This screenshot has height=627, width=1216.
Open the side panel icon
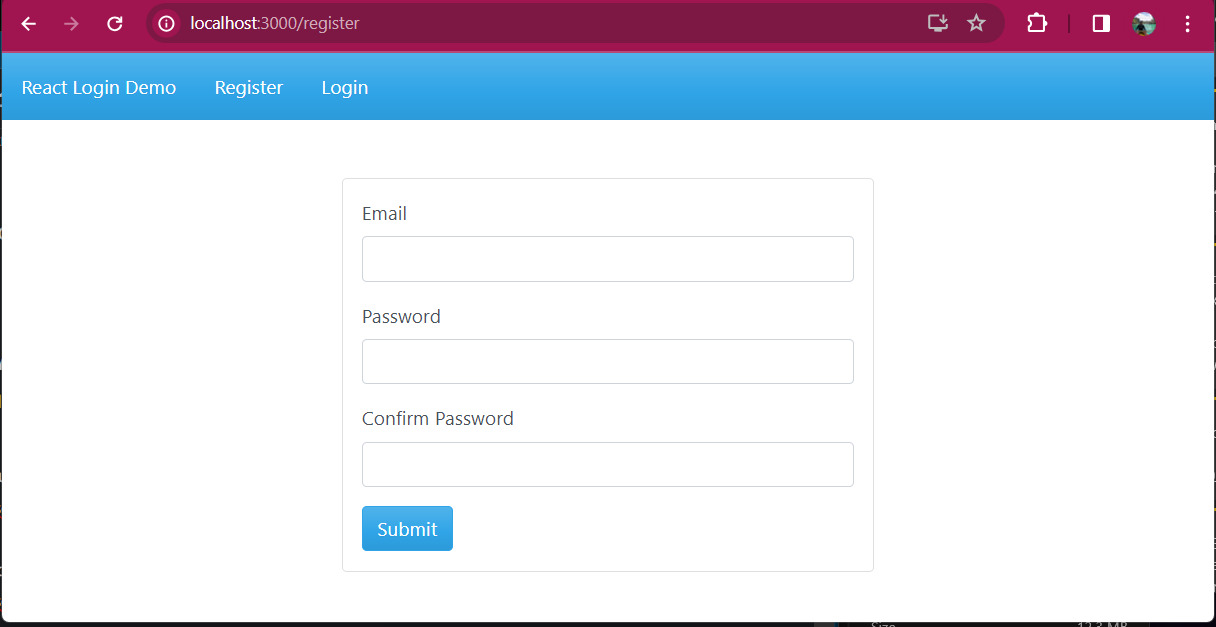[1100, 24]
